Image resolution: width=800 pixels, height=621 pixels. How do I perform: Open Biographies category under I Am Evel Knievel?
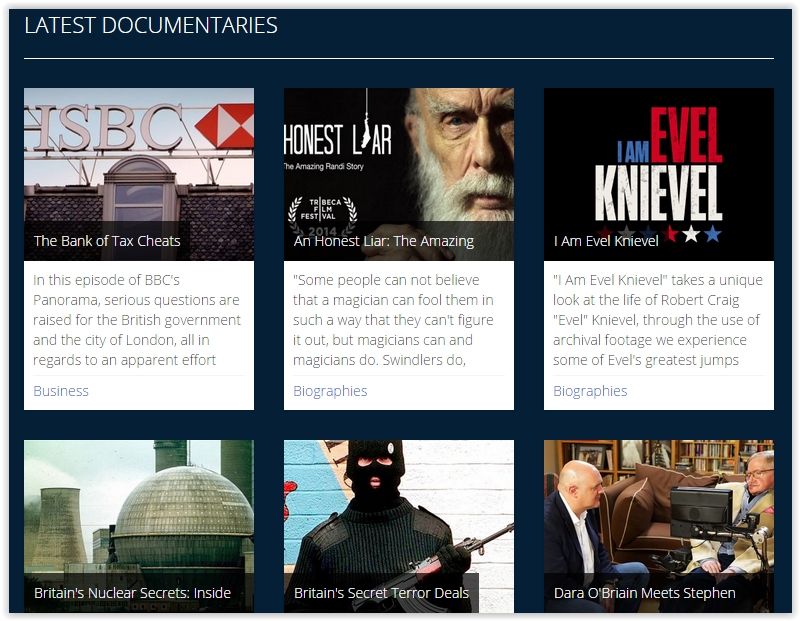point(590,391)
